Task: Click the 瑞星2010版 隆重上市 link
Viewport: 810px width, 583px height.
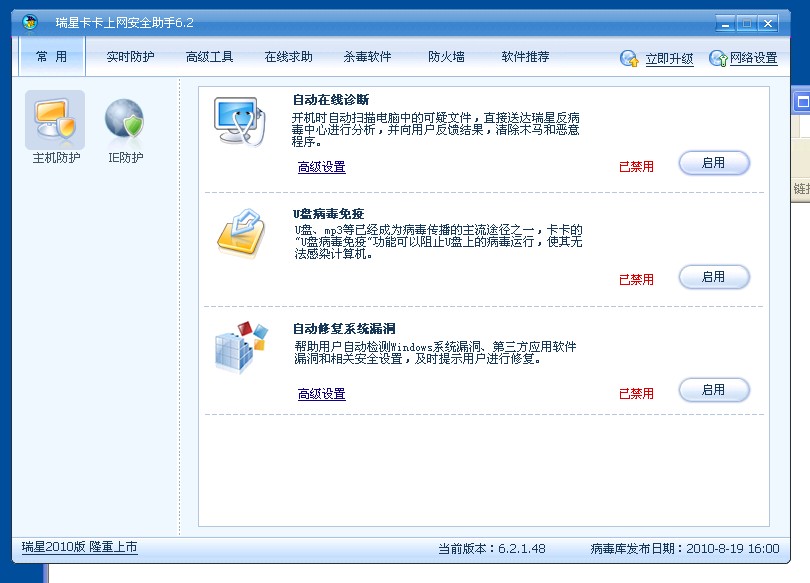Action: tap(80, 547)
